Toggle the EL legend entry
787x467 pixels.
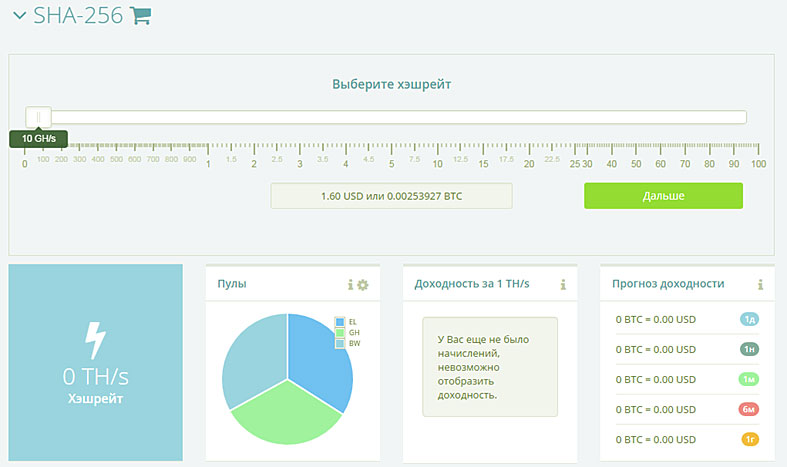[346, 321]
